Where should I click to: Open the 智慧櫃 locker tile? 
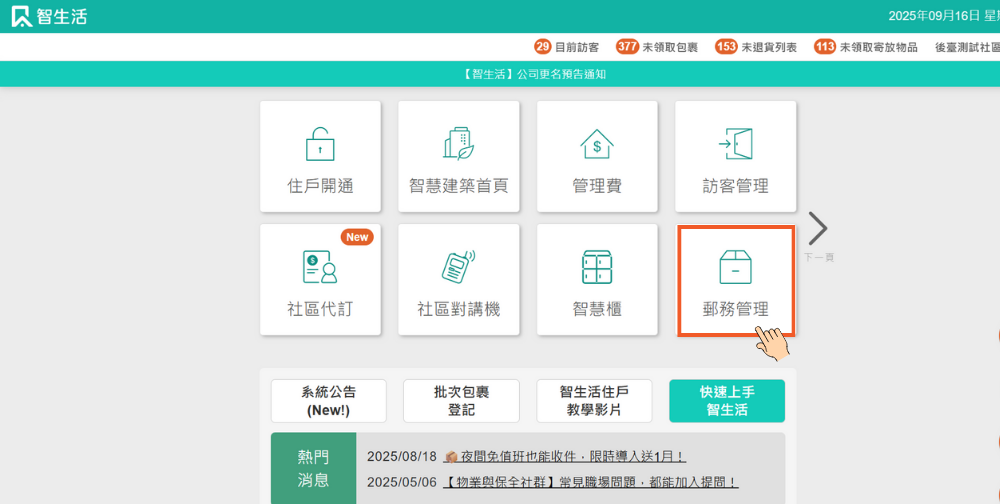point(597,280)
